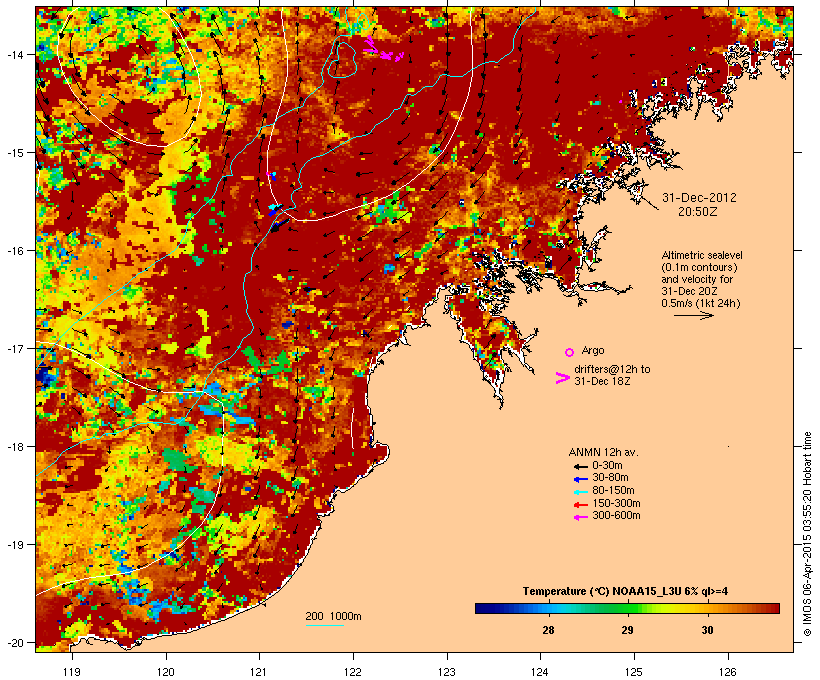The image size is (820, 680).
Task: Click the magenta Argo circle legend marker
Action: (570, 352)
